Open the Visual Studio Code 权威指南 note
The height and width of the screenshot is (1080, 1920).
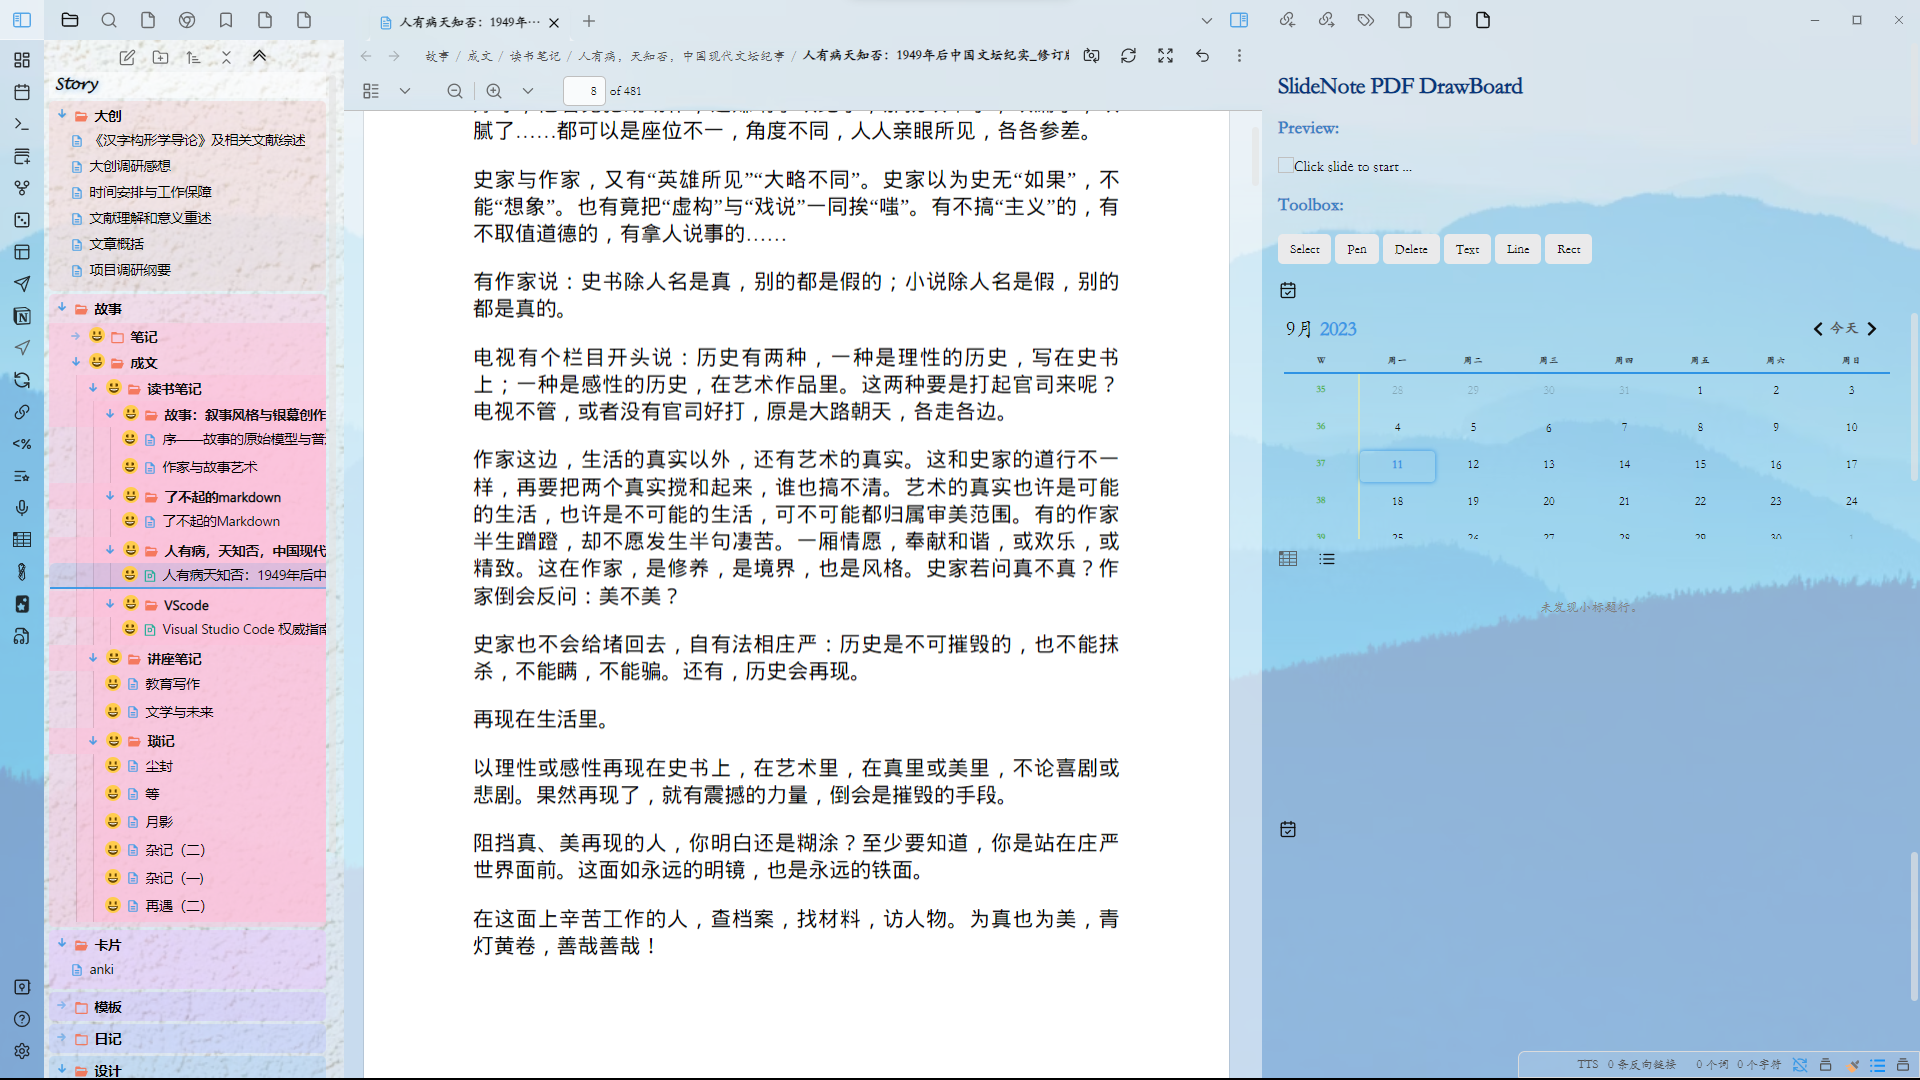pos(244,629)
